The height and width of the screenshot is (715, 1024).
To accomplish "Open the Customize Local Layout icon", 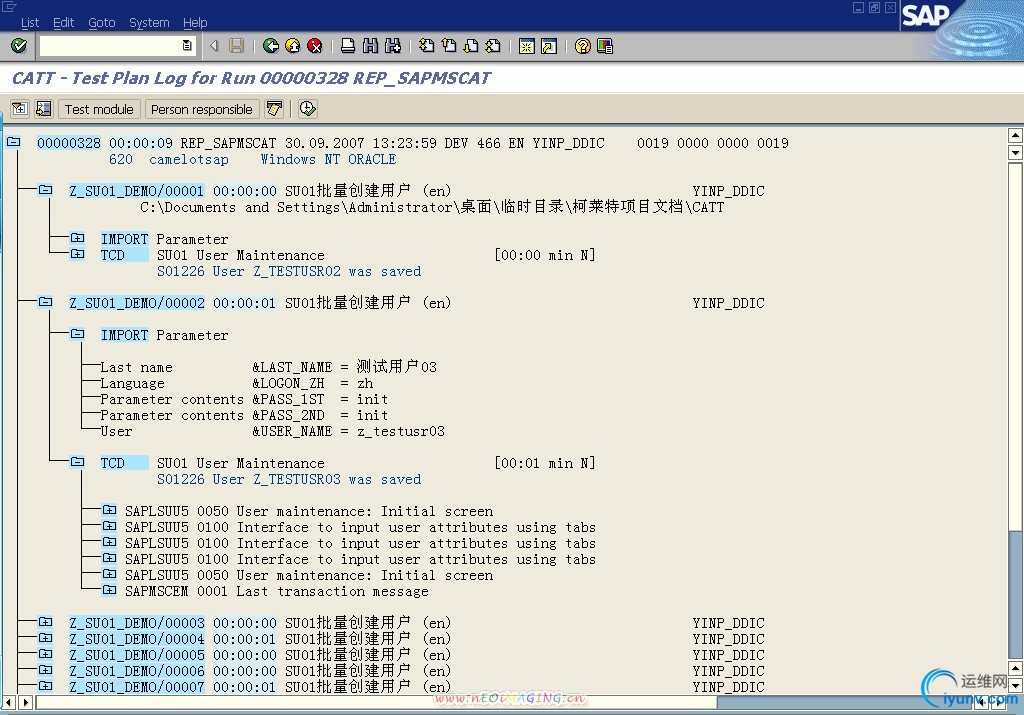I will tap(605, 46).
